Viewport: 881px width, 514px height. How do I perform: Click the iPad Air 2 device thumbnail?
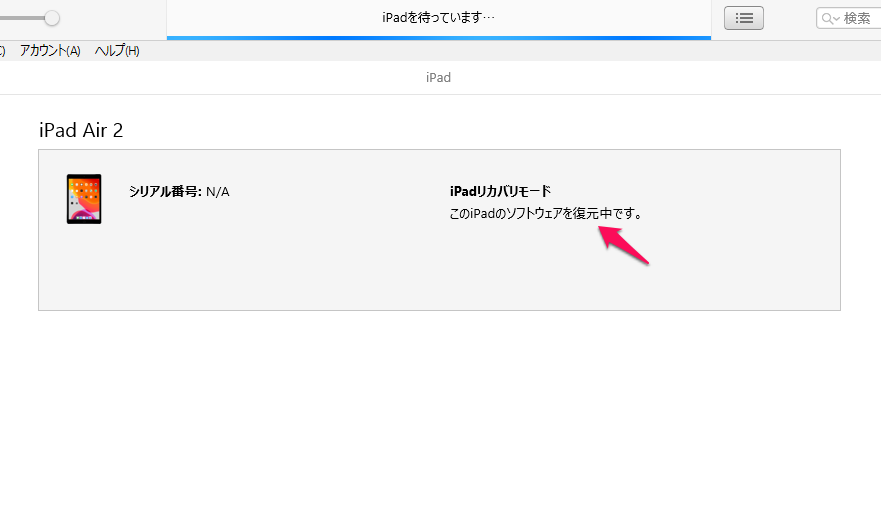coord(84,199)
